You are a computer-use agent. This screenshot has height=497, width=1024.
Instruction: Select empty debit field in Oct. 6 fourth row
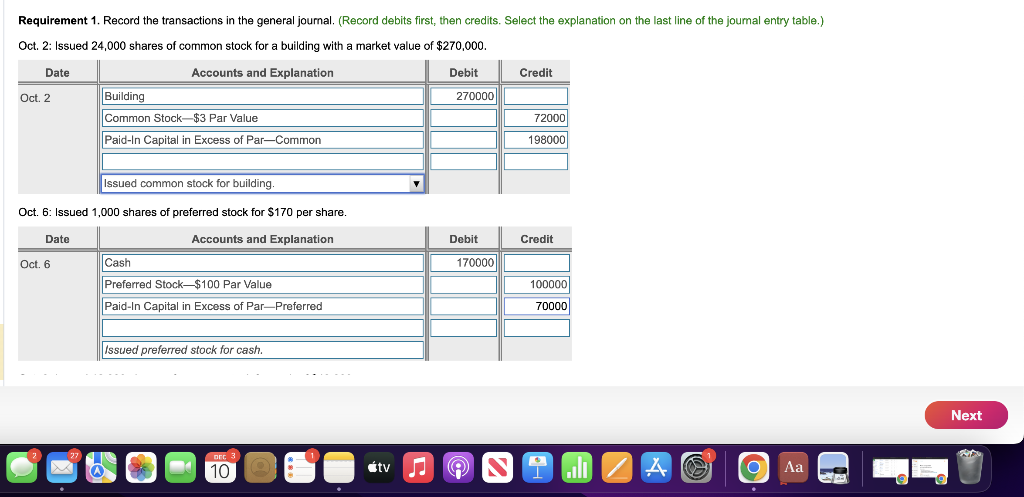click(463, 328)
